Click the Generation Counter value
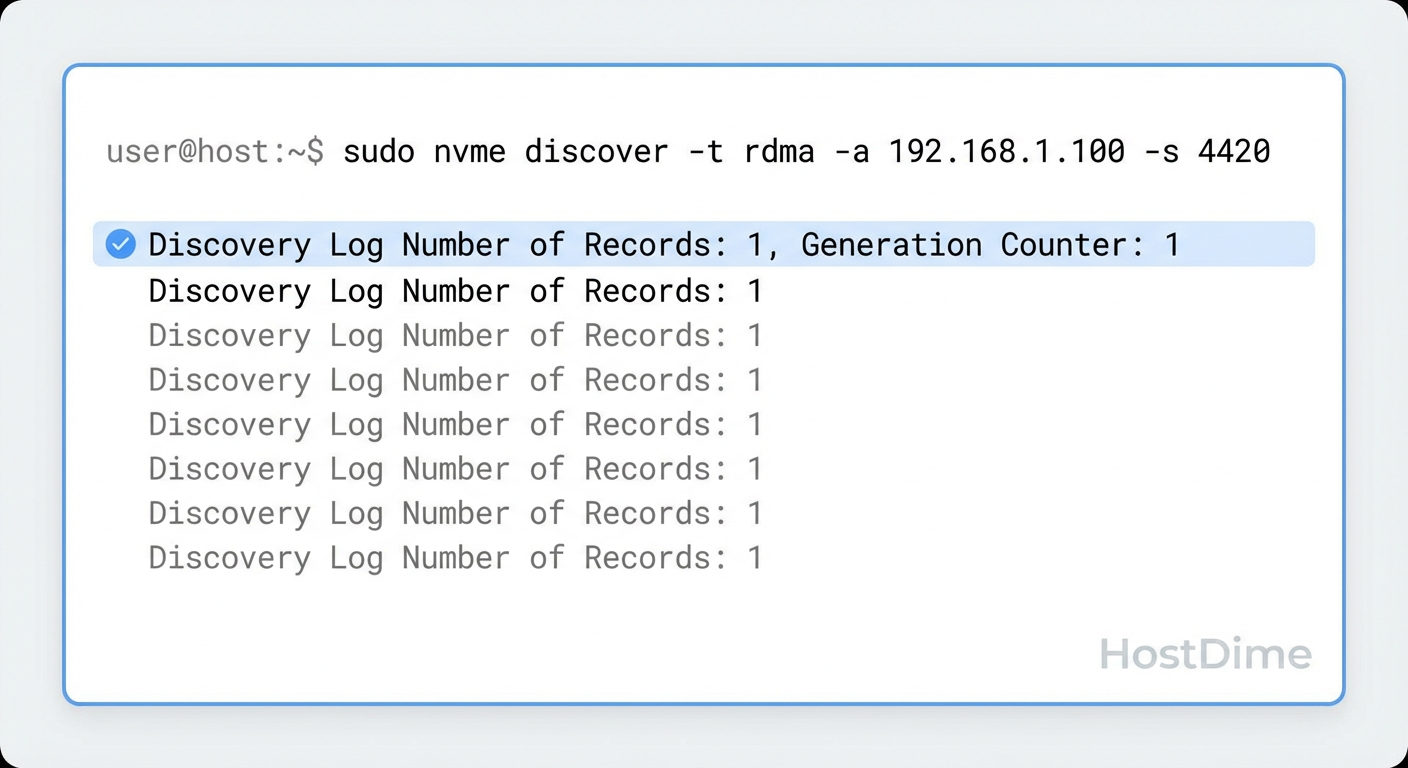 (x=1172, y=244)
